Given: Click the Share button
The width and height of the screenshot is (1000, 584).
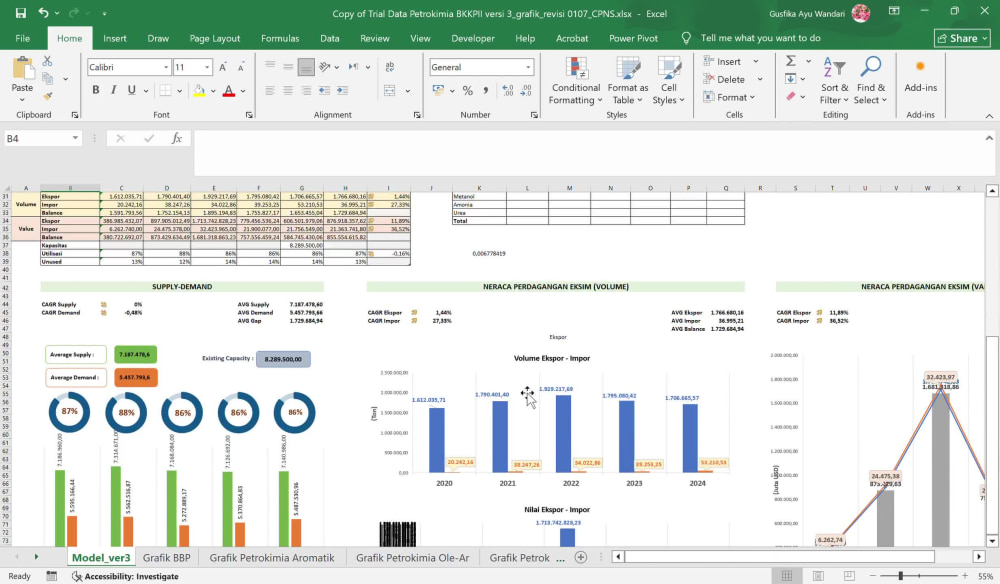Looking at the screenshot, I should [x=962, y=38].
